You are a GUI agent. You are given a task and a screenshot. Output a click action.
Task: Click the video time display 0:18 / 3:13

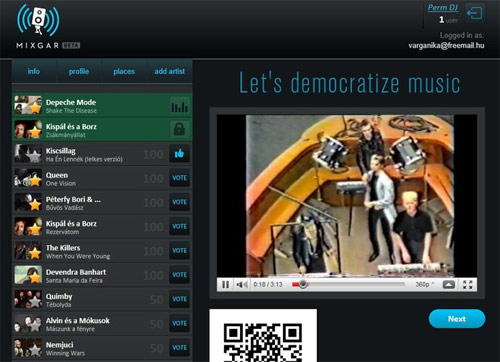pyautogui.click(x=268, y=285)
